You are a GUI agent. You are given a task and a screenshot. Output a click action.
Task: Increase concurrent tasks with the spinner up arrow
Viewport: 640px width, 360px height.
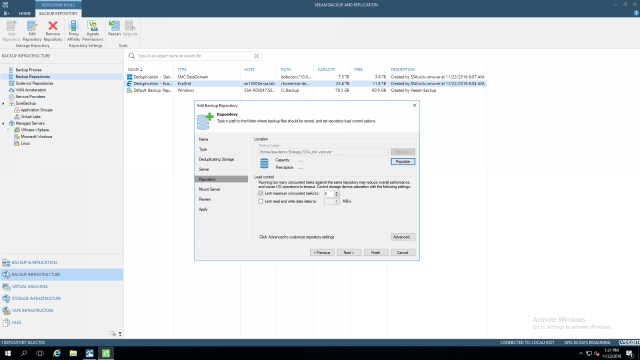click(337, 192)
